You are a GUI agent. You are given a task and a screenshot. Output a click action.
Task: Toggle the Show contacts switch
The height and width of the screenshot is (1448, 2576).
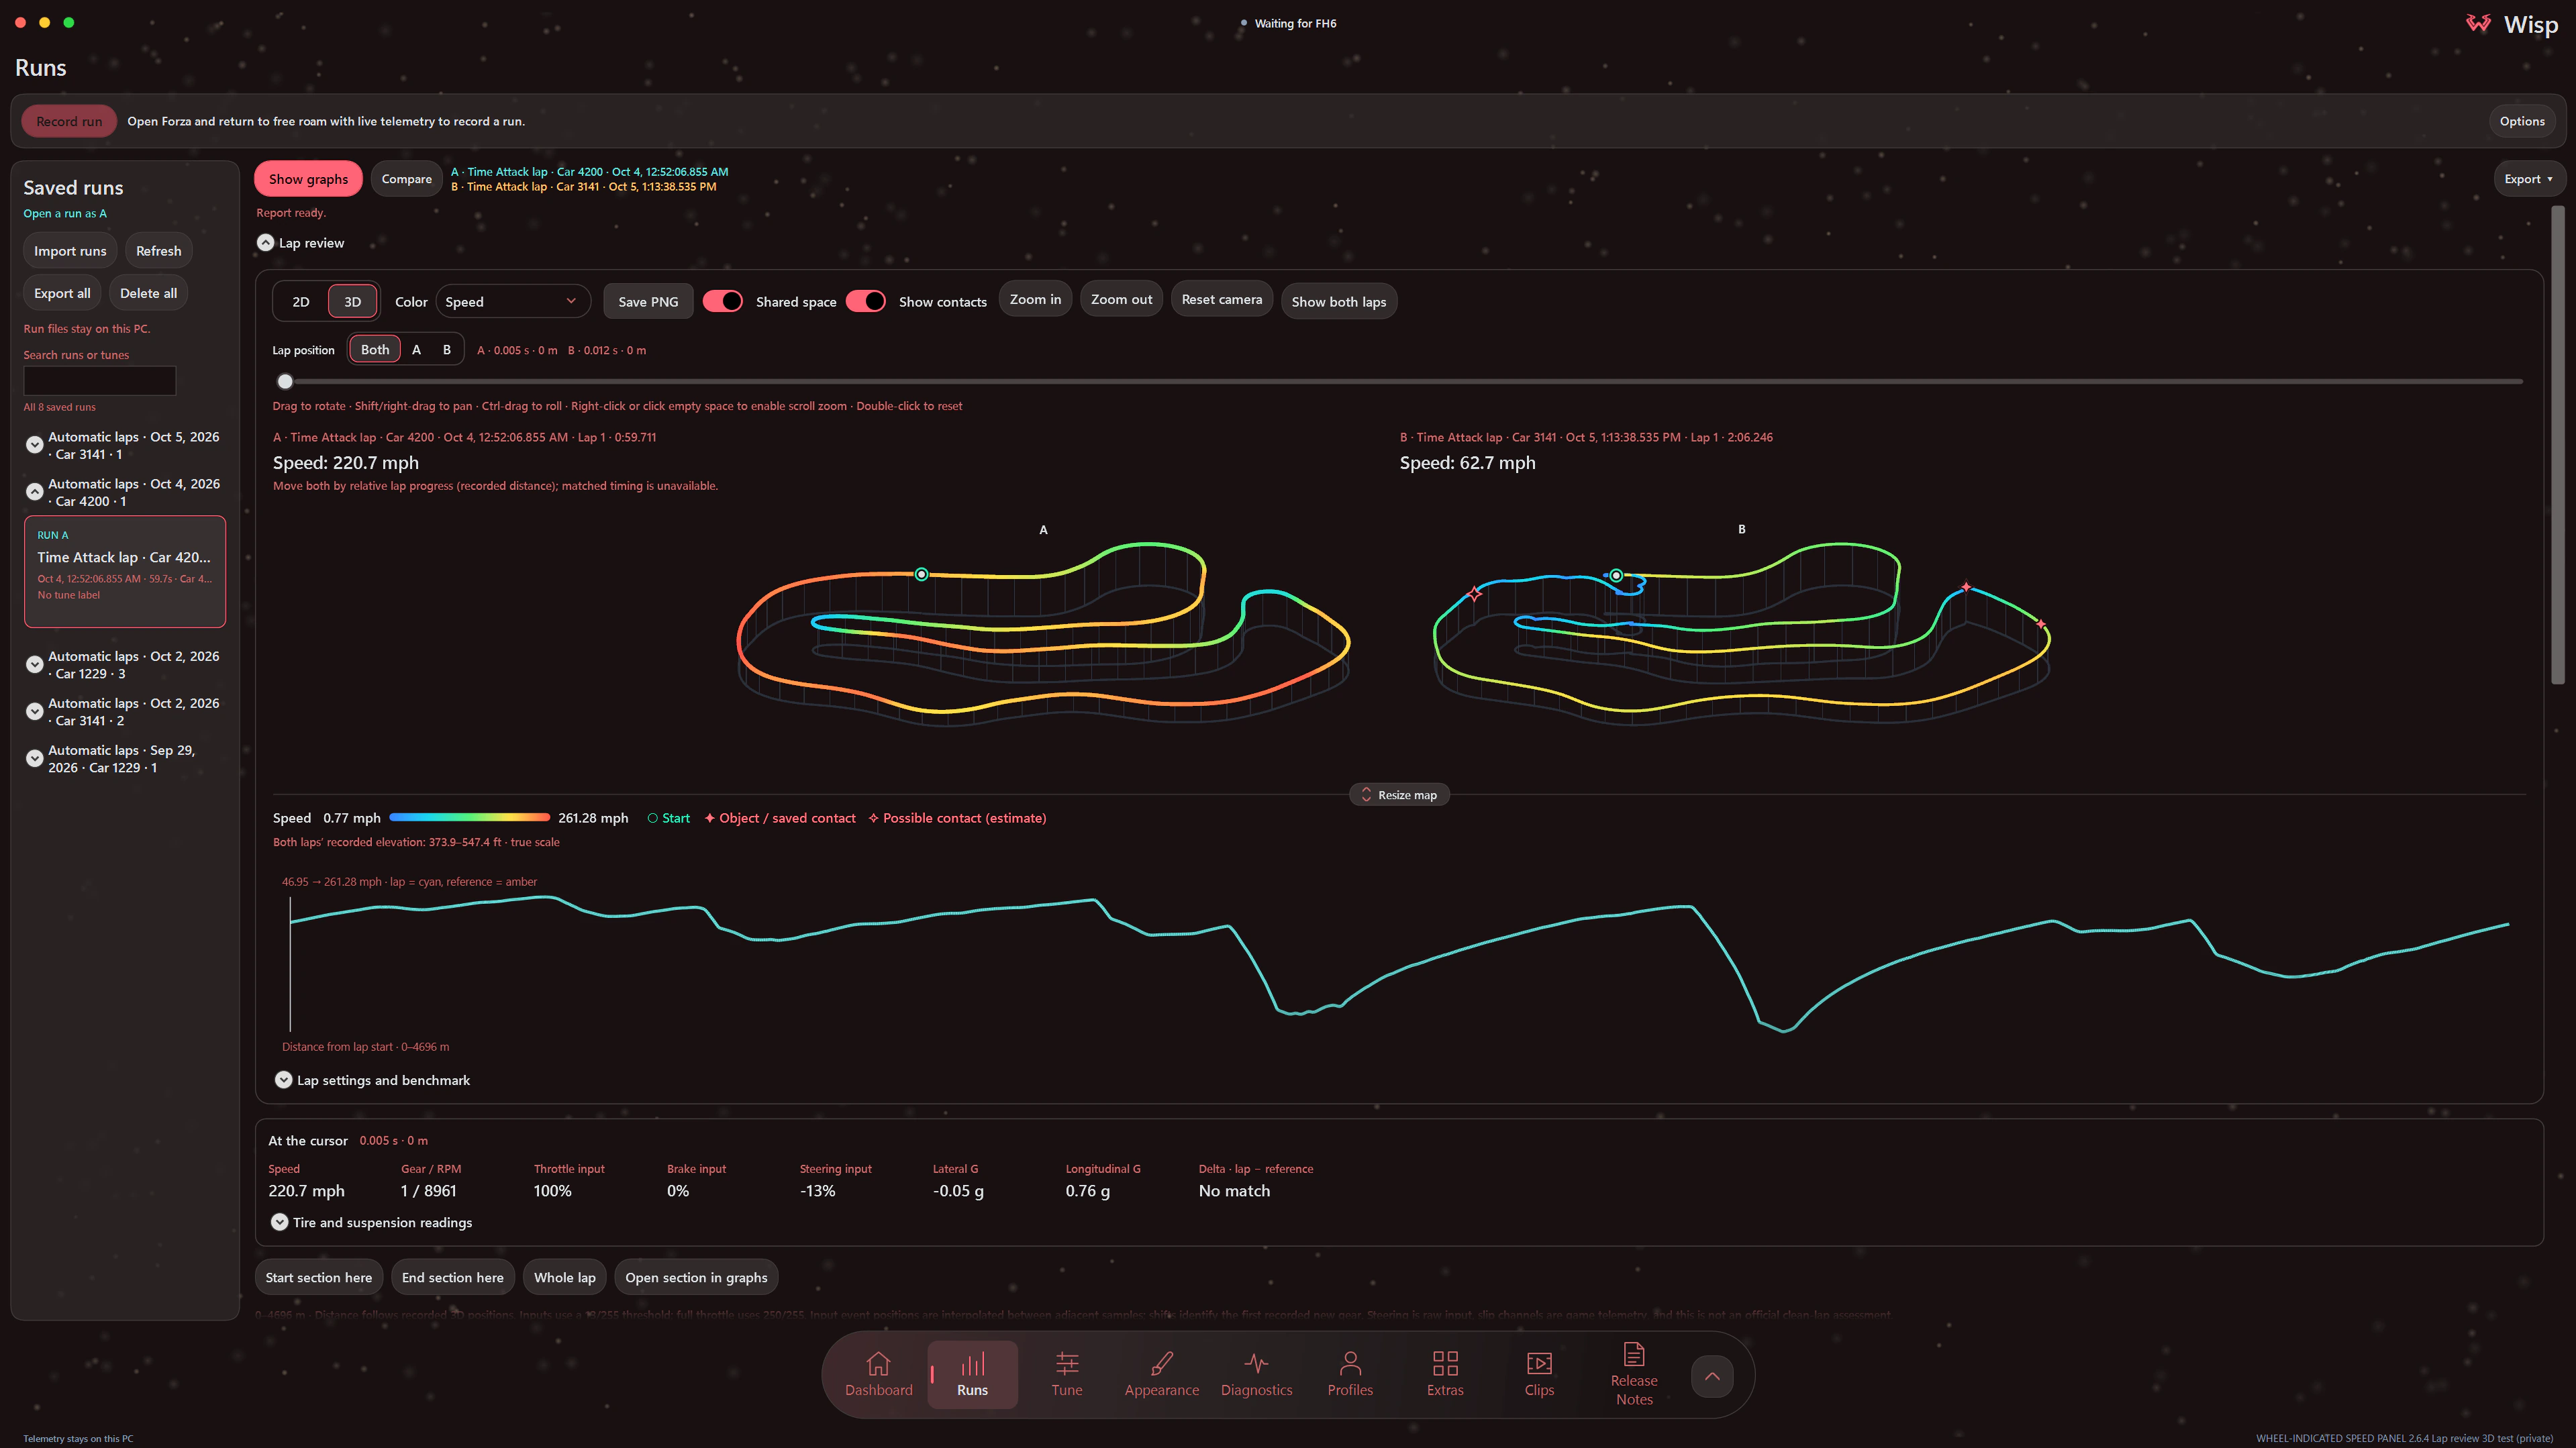point(865,301)
